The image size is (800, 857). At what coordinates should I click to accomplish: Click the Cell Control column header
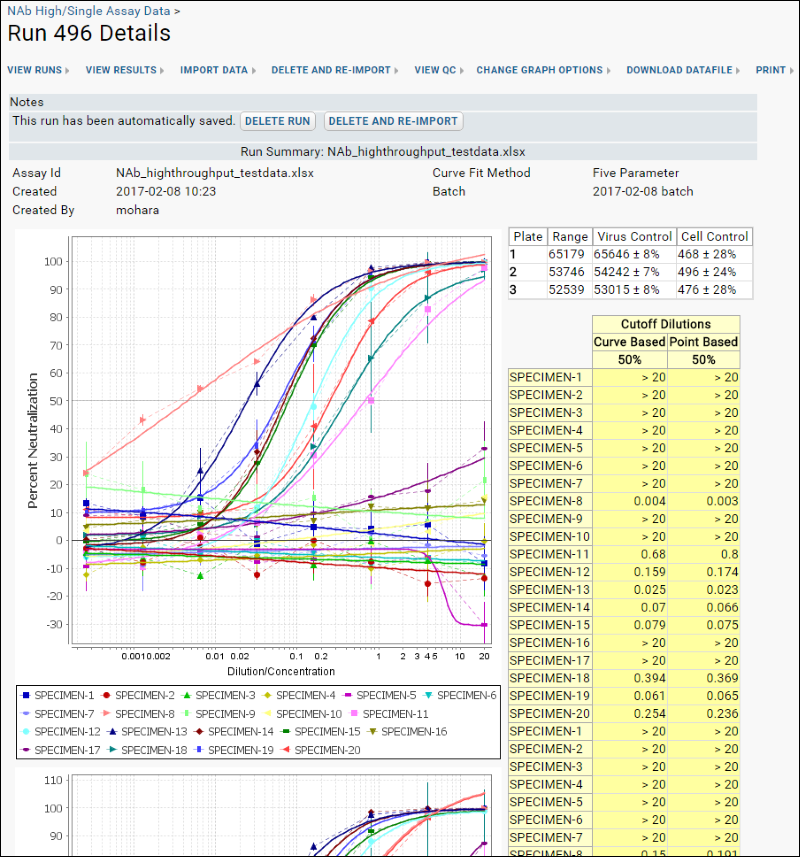[x=715, y=237]
